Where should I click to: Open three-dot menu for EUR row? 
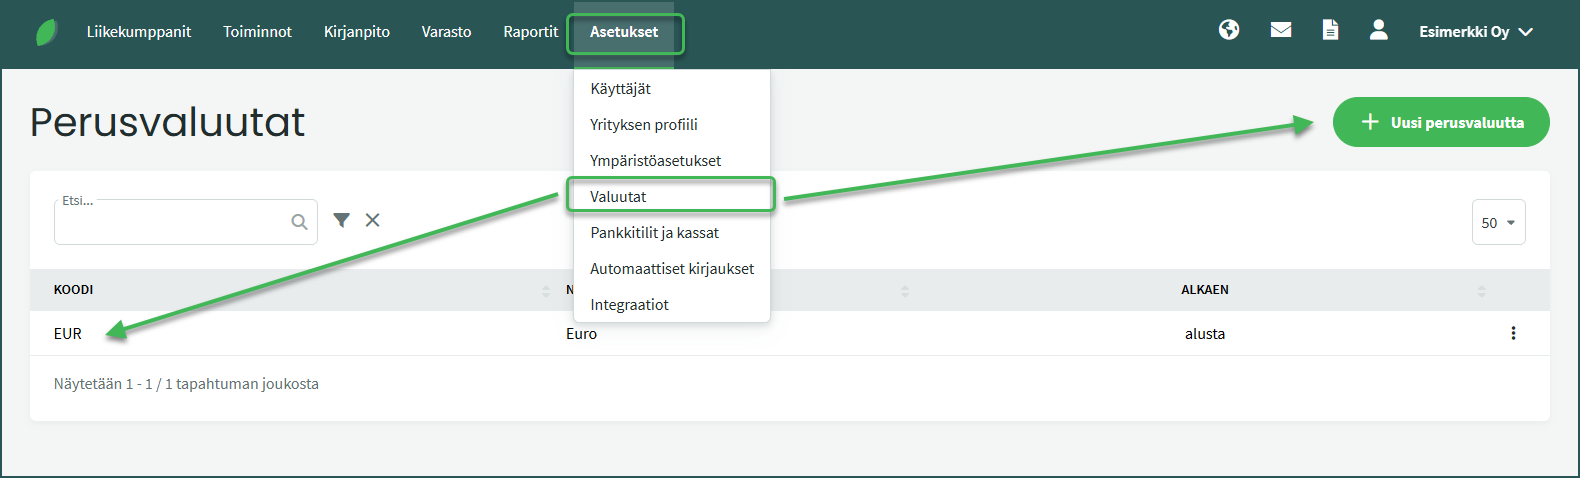click(x=1513, y=333)
